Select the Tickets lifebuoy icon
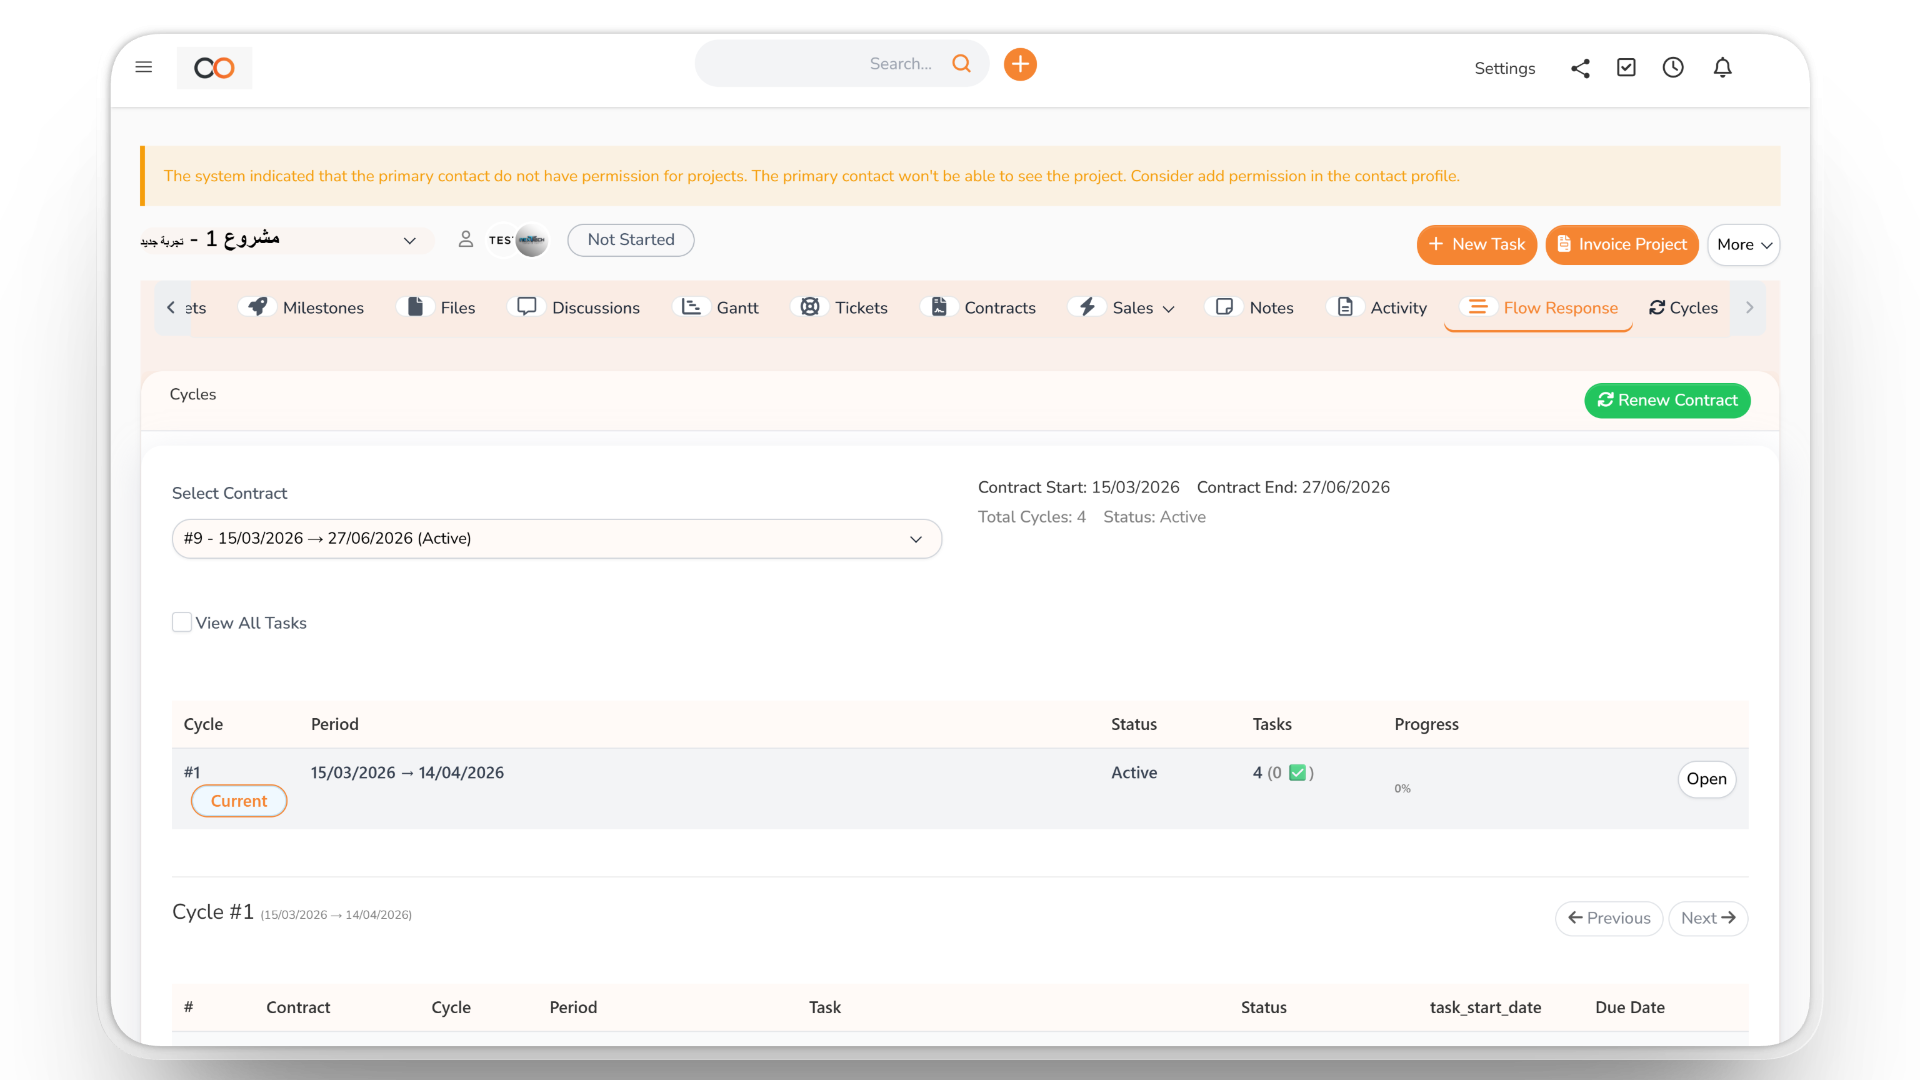Image resolution: width=1920 pixels, height=1080 pixels. coord(810,307)
